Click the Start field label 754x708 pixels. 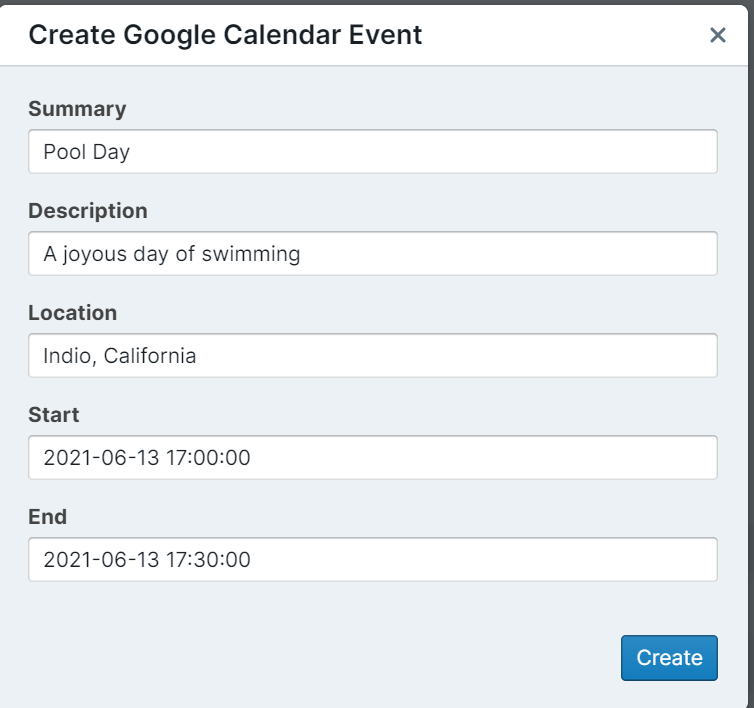(54, 415)
